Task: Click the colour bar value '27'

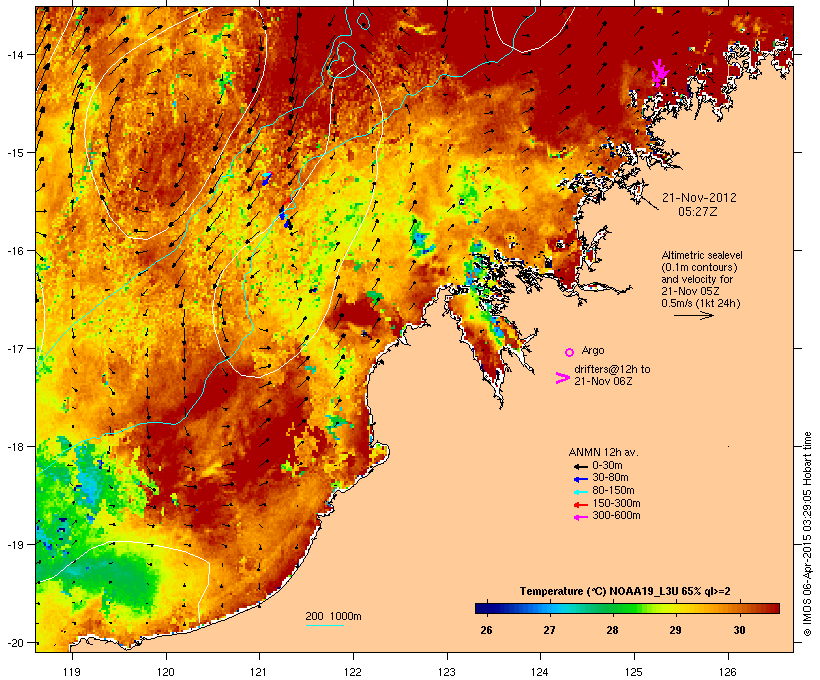Action: click(x=549, y=630)
